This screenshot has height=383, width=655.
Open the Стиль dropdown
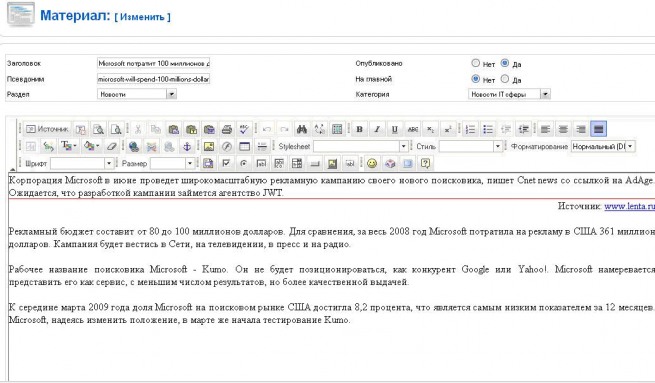(470, 146)
